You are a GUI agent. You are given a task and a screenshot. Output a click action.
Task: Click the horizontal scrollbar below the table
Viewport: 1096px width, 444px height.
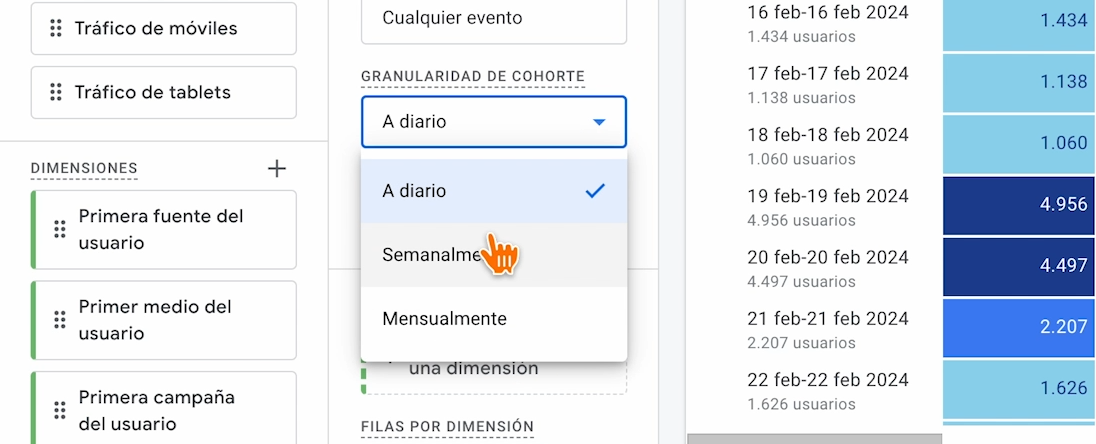(814, 438)
